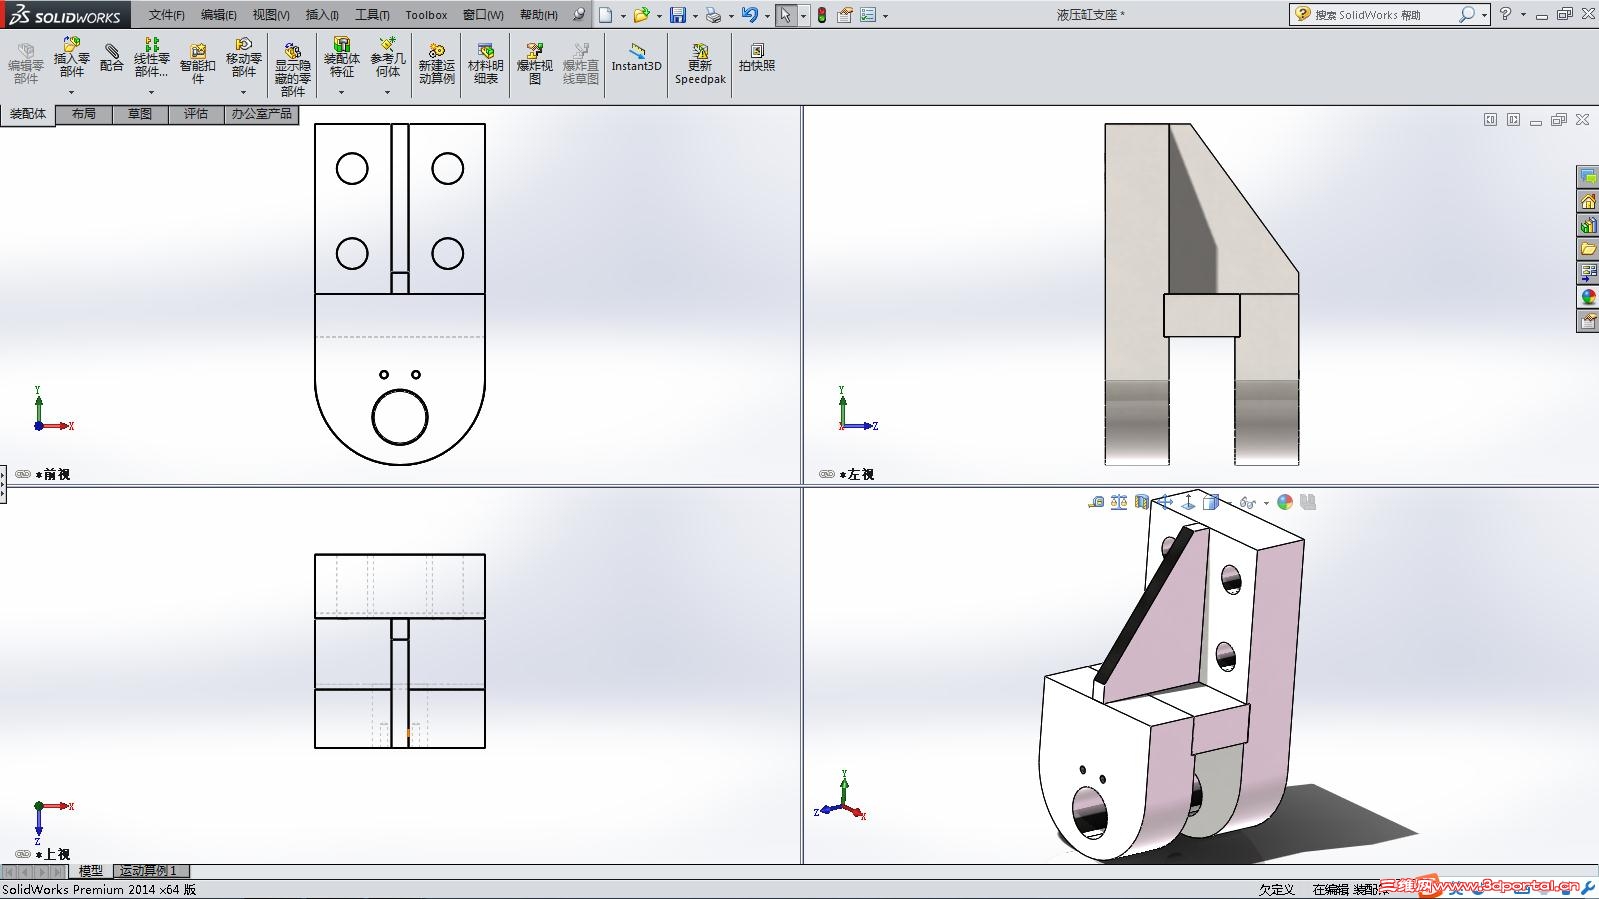Open Bill of Materials (材料明细表)

click(486, 64)
